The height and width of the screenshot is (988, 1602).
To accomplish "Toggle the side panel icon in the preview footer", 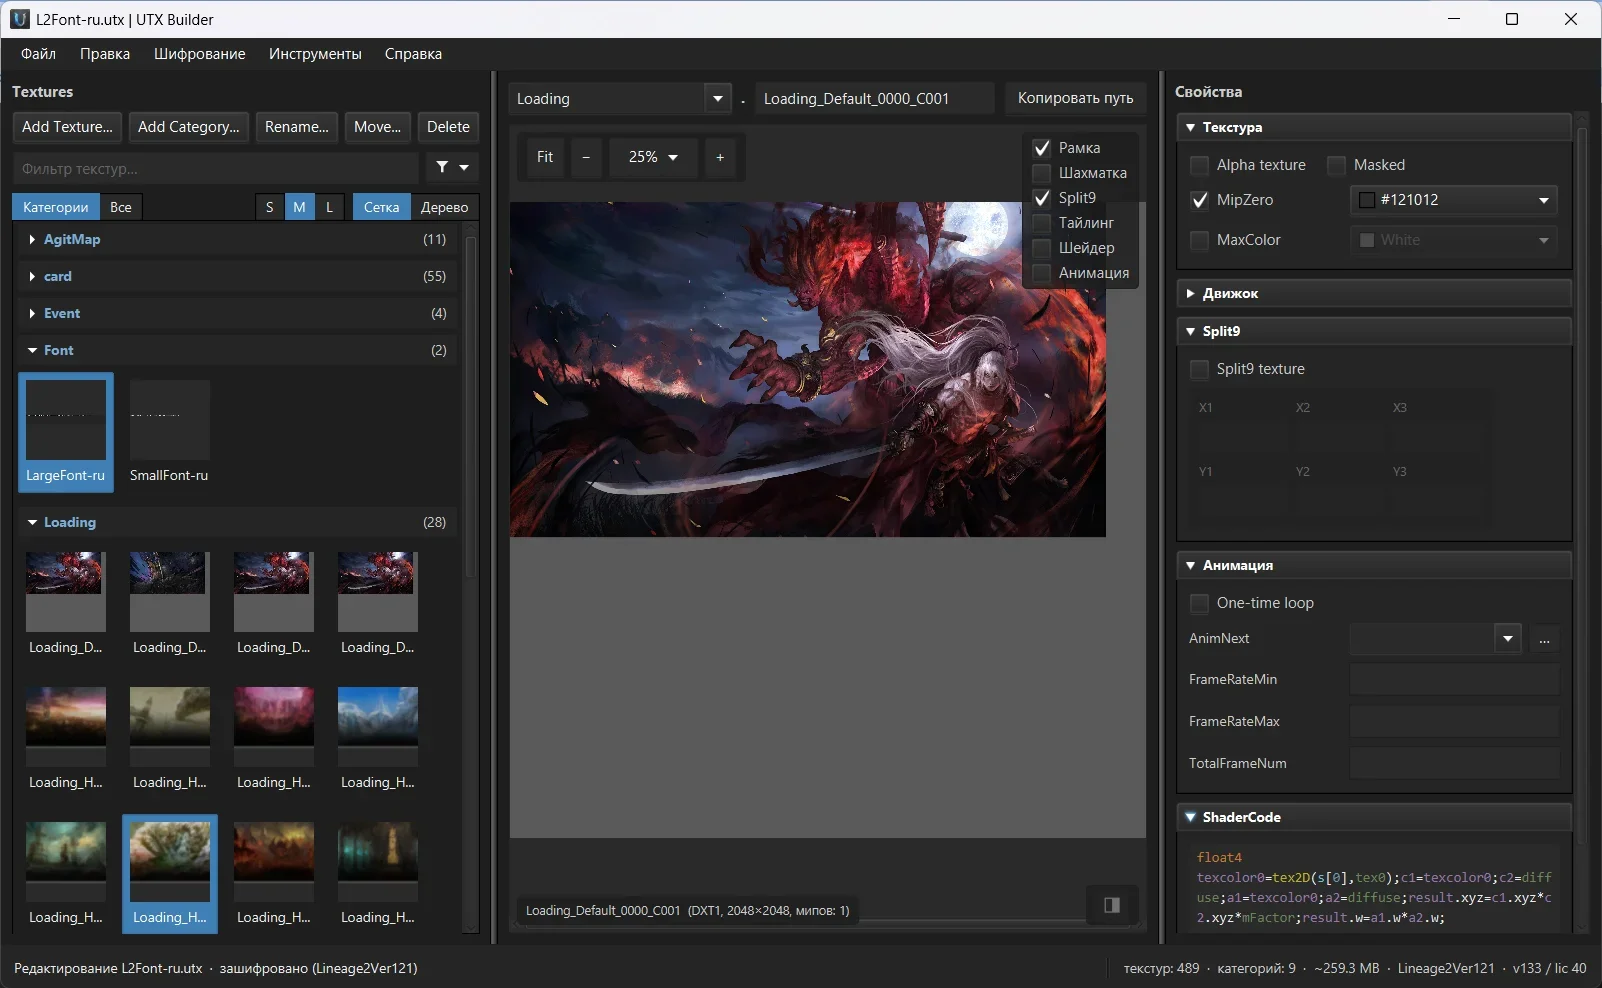I will [1111, 905].
